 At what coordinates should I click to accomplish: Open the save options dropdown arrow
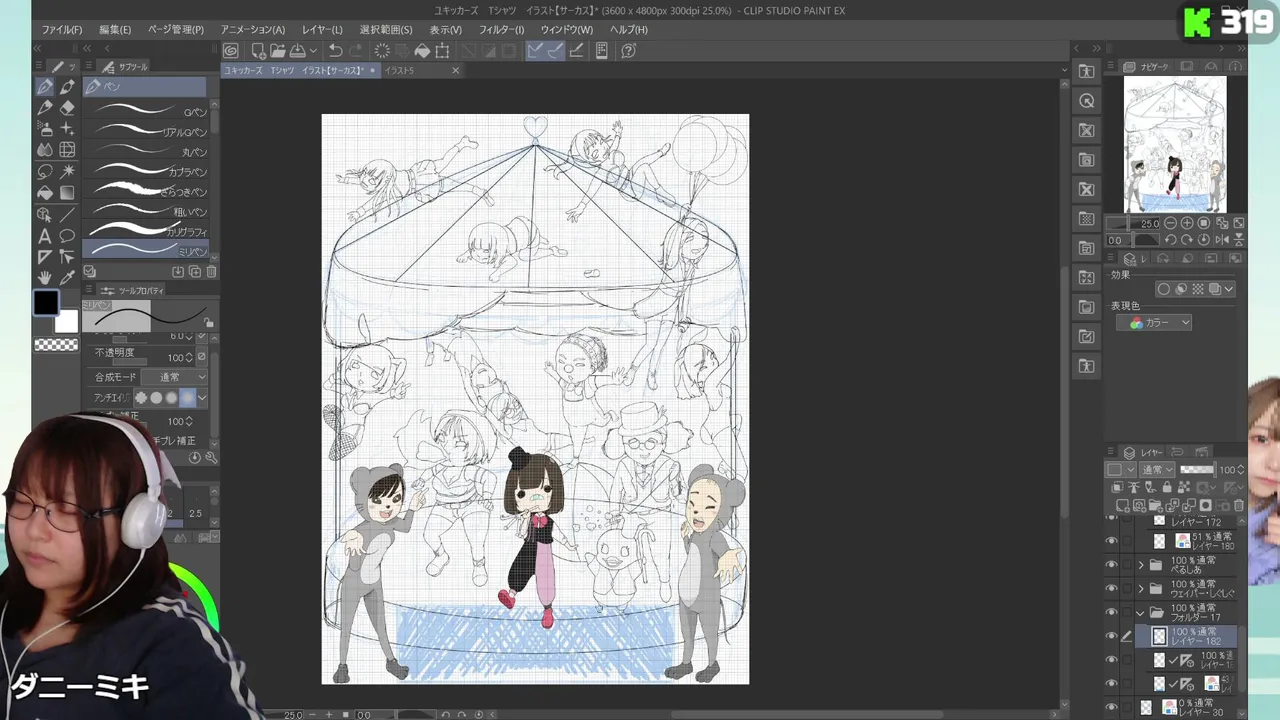click(x=313, y=51)
